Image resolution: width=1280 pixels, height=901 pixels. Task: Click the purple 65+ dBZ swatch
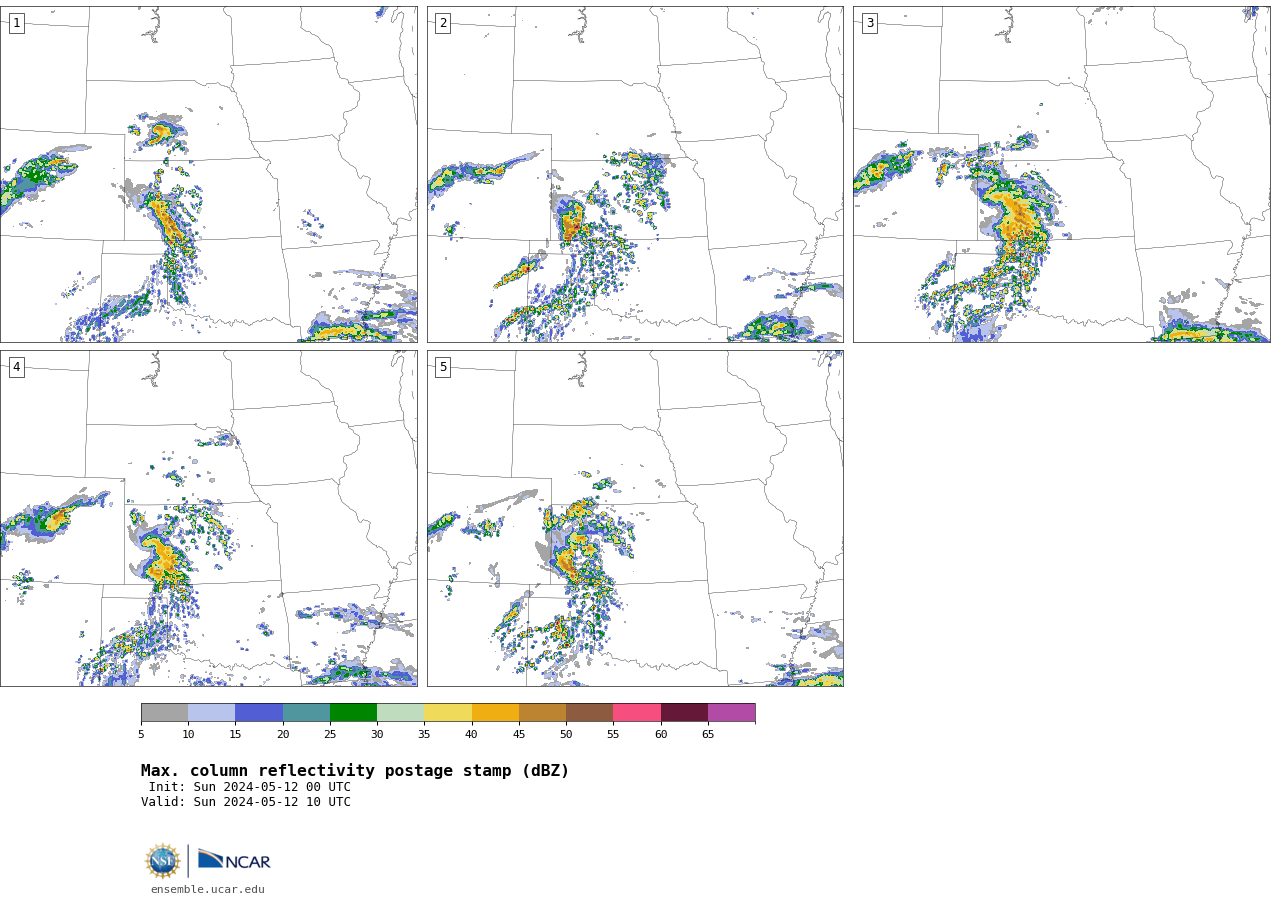tap(731, 713)
